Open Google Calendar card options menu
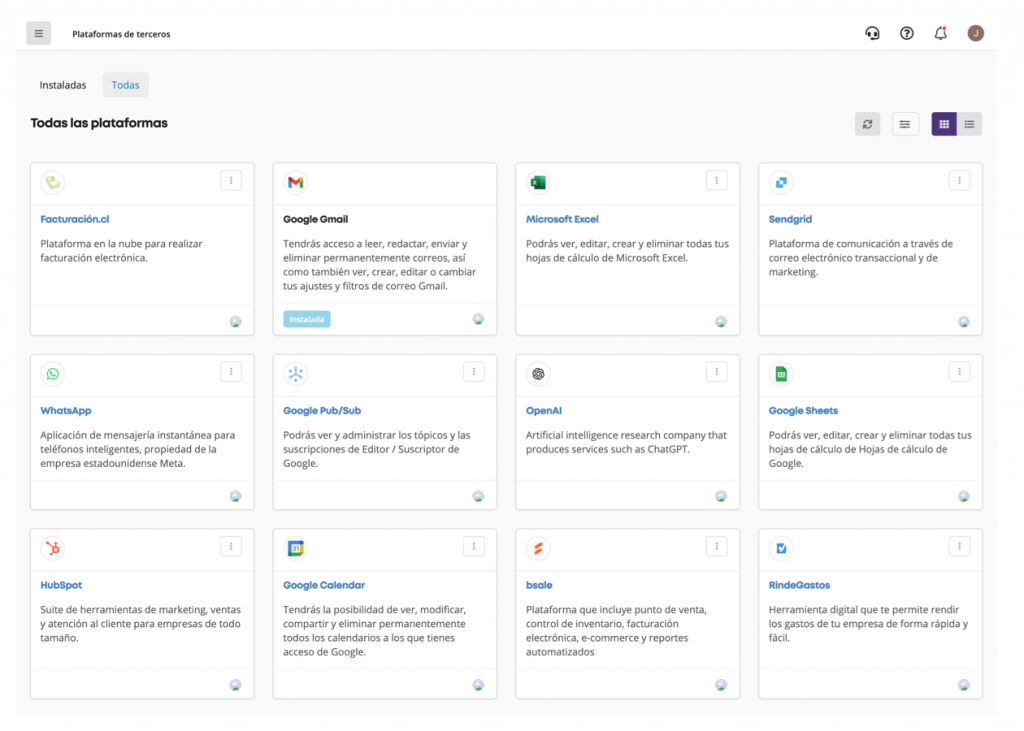Image resolution: width=1024 pixels, height=731 pixels. click(x=474, y=546)
